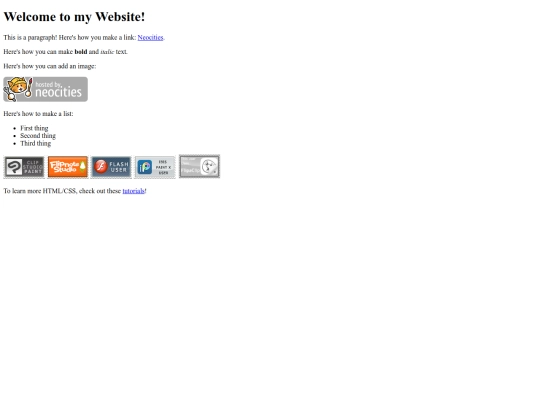Click the To learn more HTML/CSS text

tap(62, 191)
